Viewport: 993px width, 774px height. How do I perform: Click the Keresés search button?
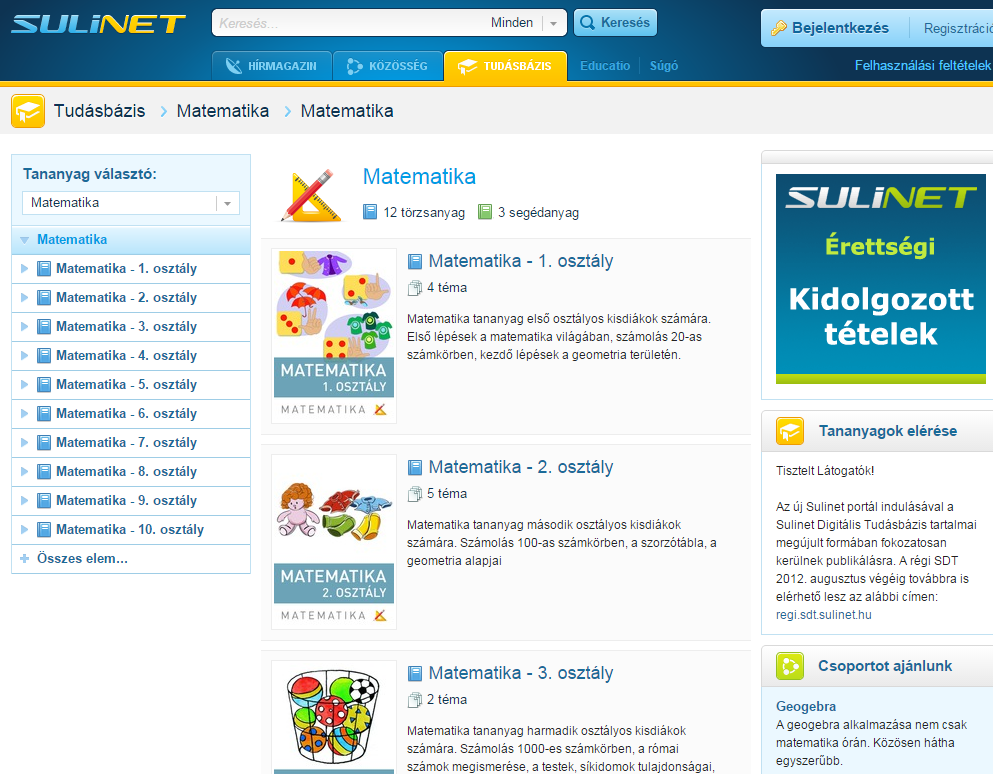[x=615, y=23]
